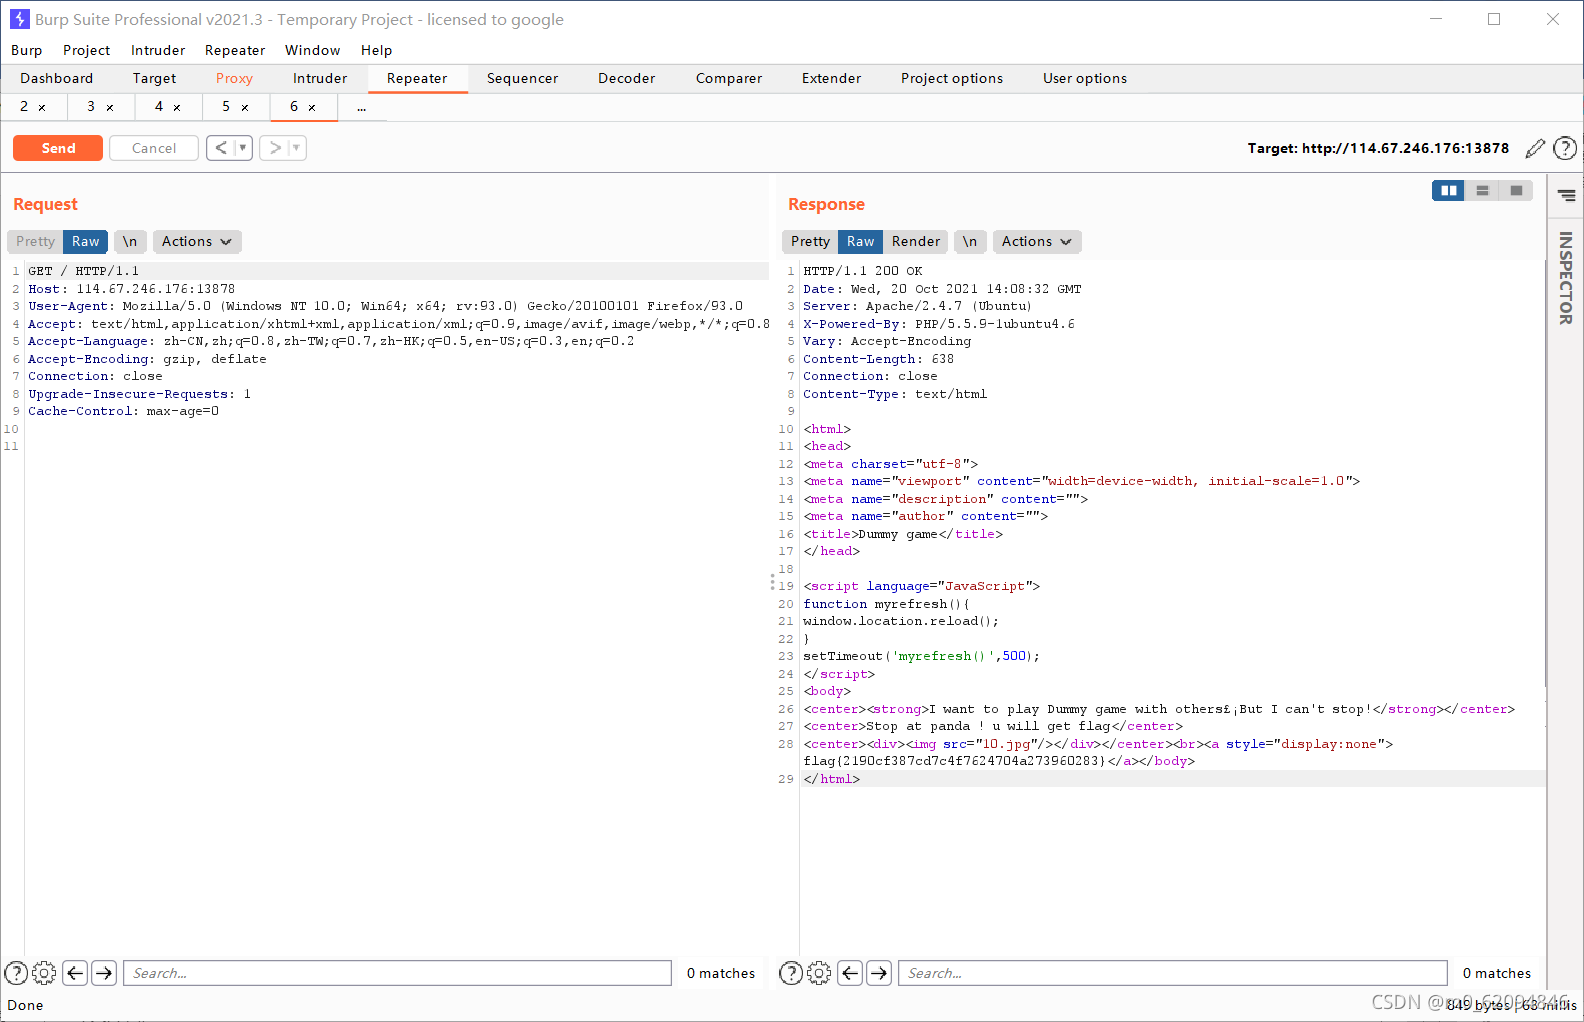The width and height of the screenshot is (1584, 1022).
Task: Open response search settings gear
Action: 819,973
